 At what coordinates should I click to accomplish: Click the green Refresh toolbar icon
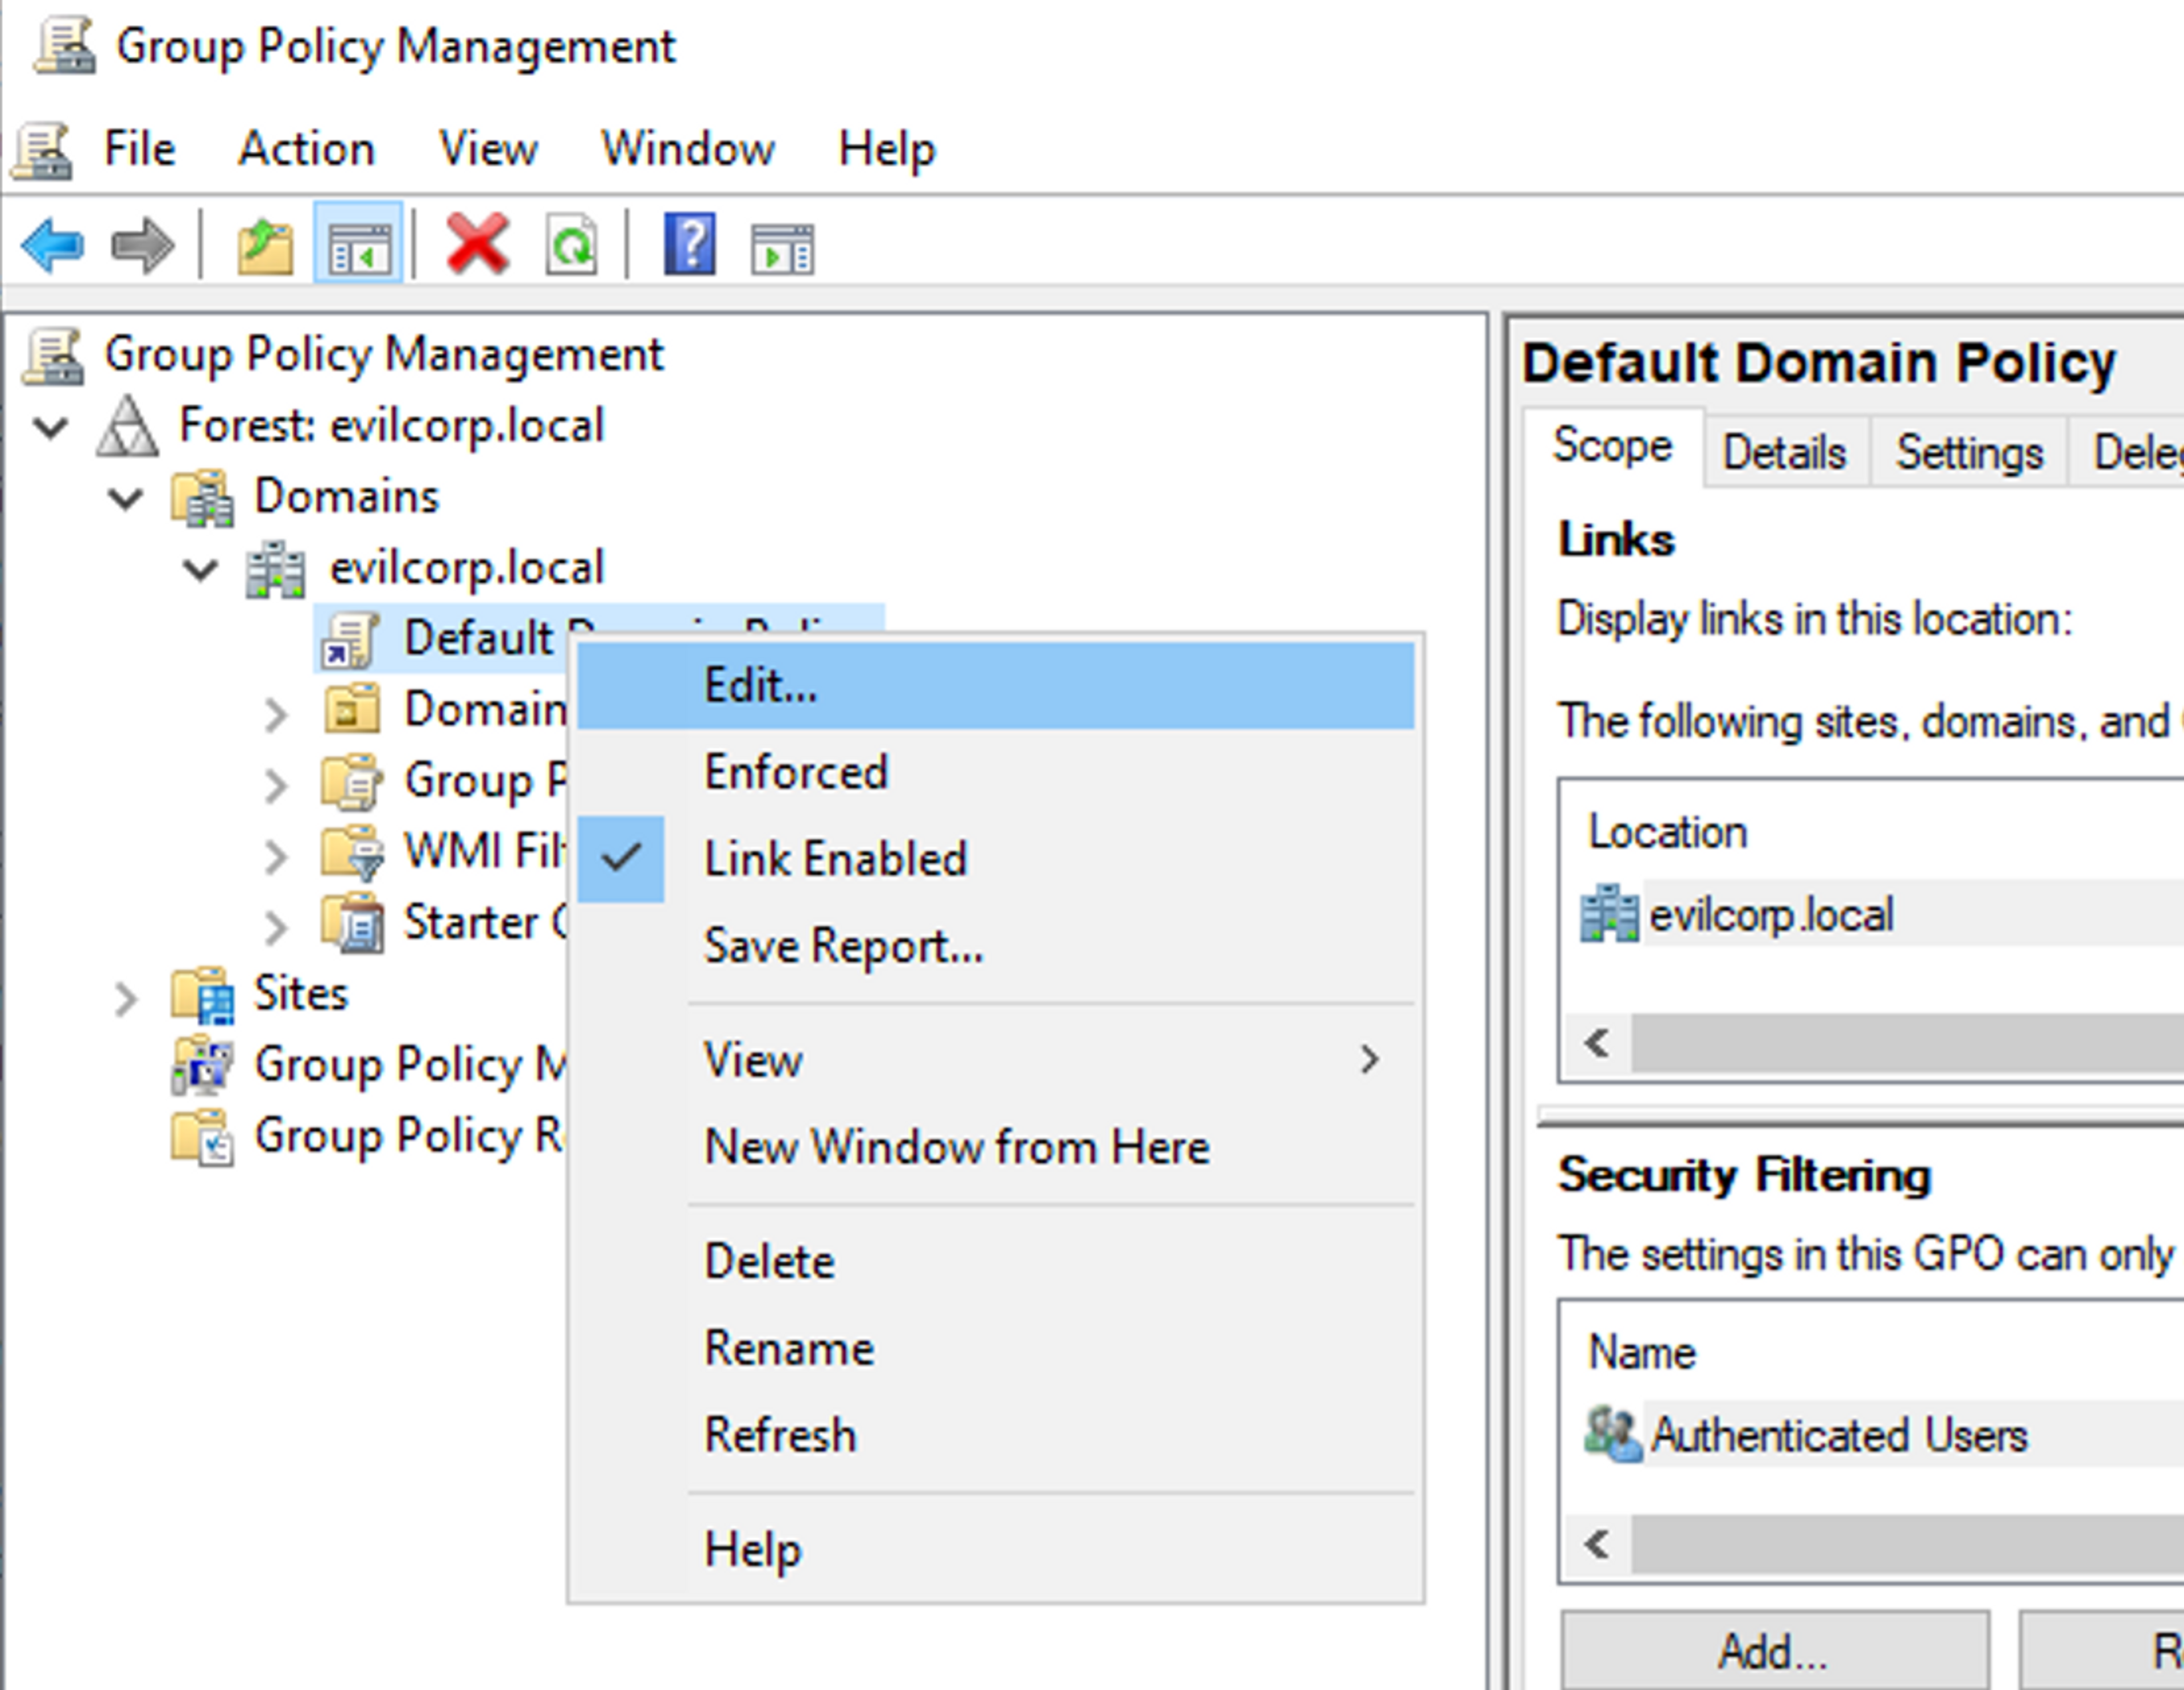[x=572, y=247]
